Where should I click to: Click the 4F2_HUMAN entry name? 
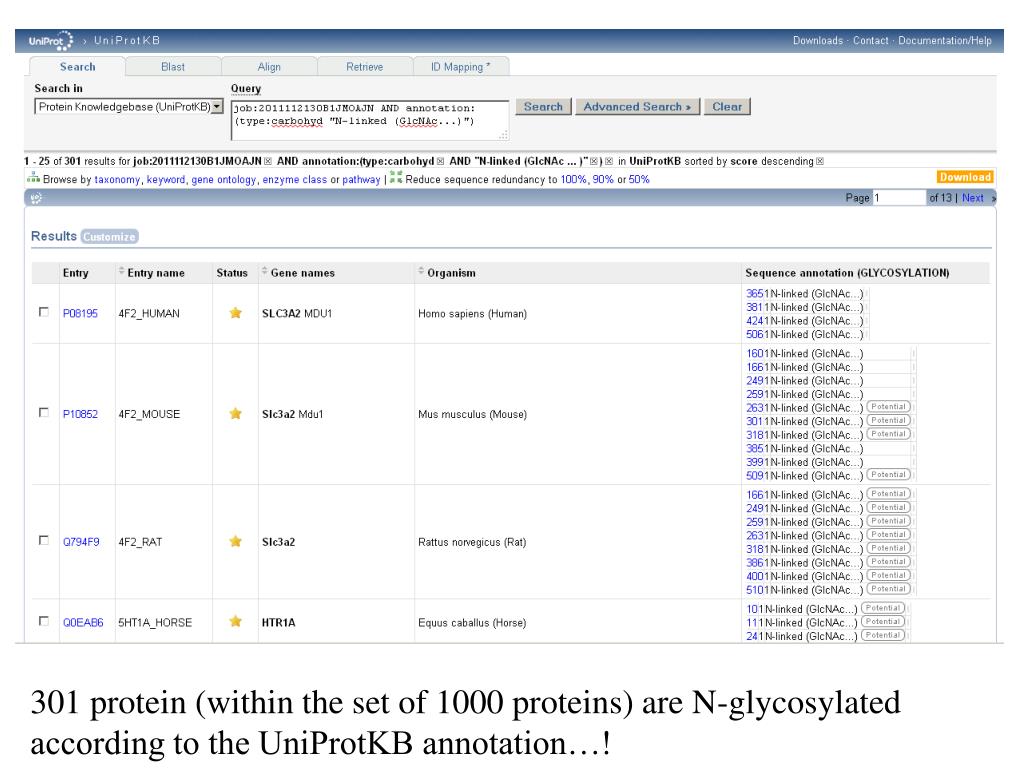click(149, 313)
